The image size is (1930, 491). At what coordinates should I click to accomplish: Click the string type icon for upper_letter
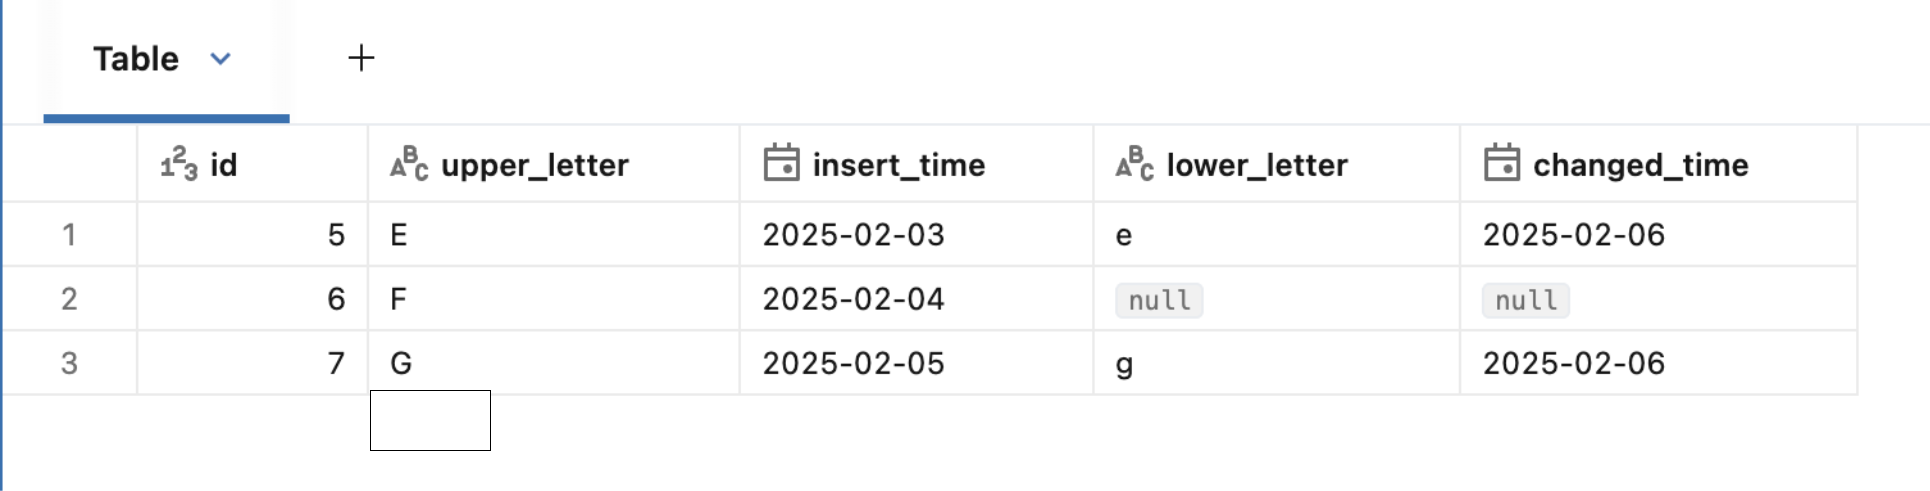(409, 164)
